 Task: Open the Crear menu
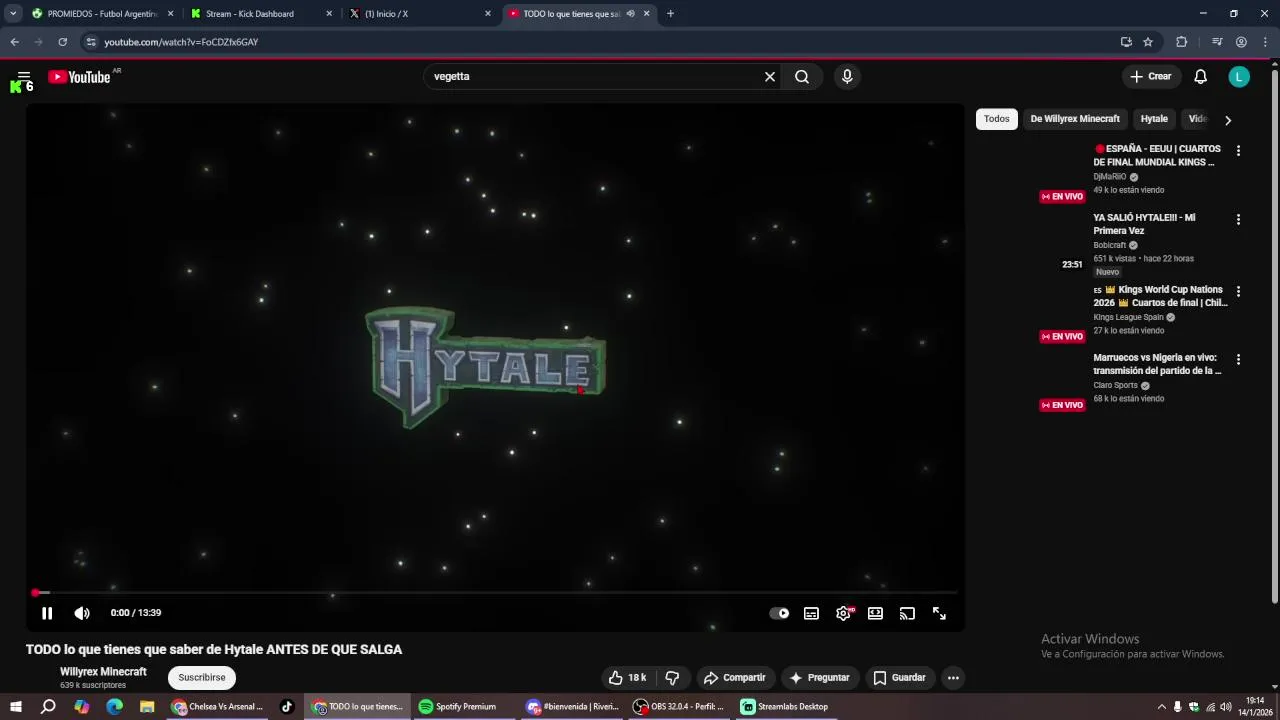click(x=1150, y=77)
